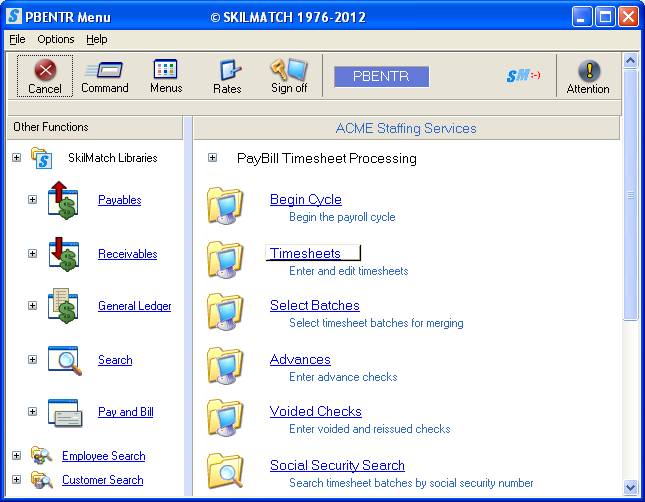Click the Search link in Other Functions
645x502 pixels.
(x=115, y=360)
